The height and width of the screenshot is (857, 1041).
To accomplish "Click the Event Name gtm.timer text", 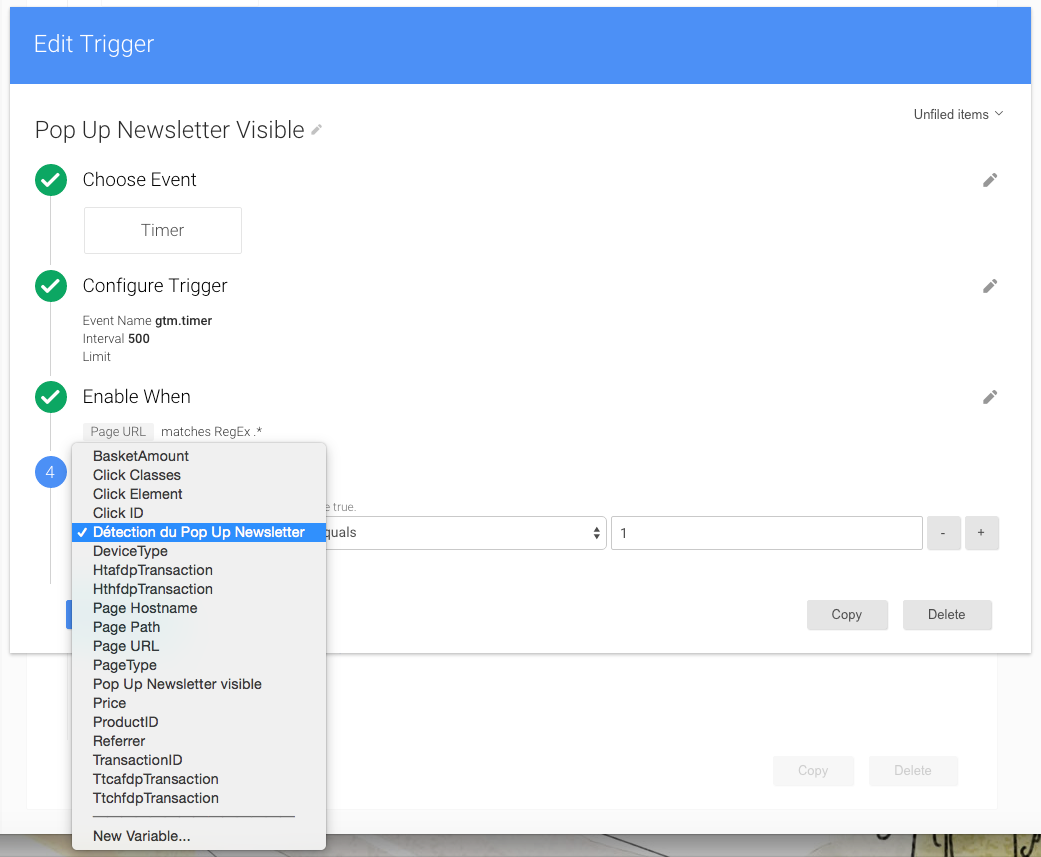I will click(147, 321).
